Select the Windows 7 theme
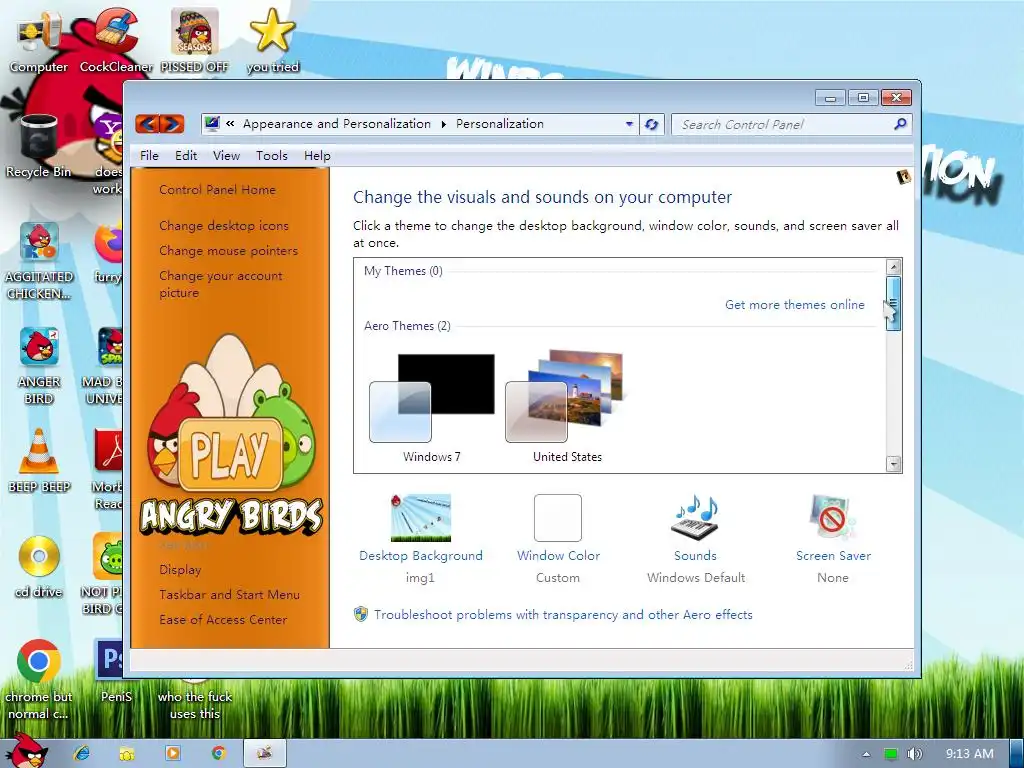Viewport: 1024px width, 768px height. [432, 408]
